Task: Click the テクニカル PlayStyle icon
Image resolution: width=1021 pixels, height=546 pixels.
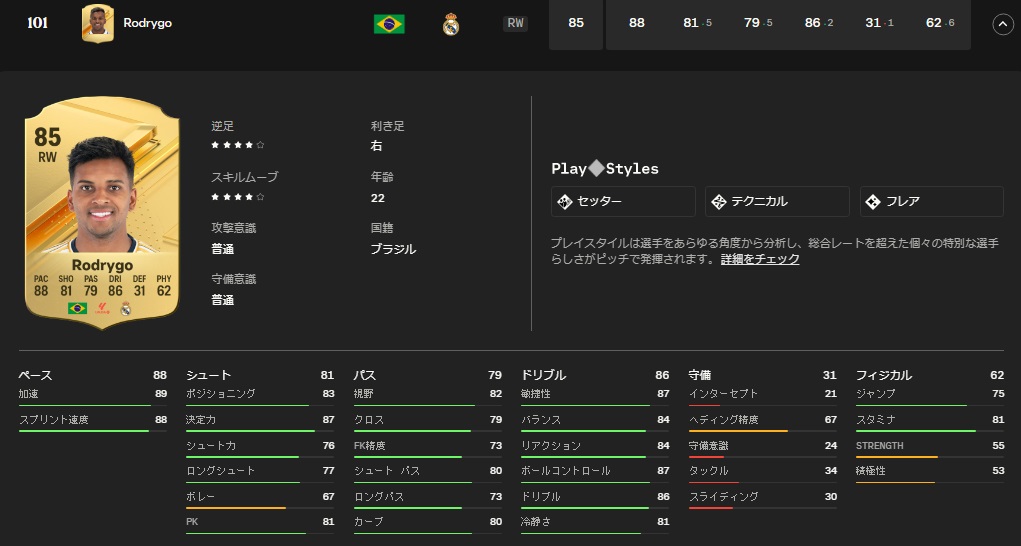Action: tap(718, 202)
